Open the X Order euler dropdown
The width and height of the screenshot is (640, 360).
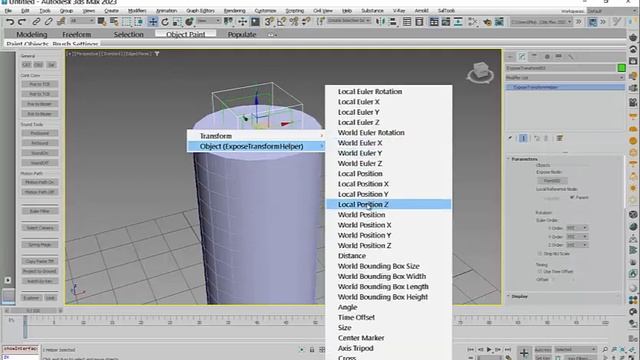click(577, 228)
